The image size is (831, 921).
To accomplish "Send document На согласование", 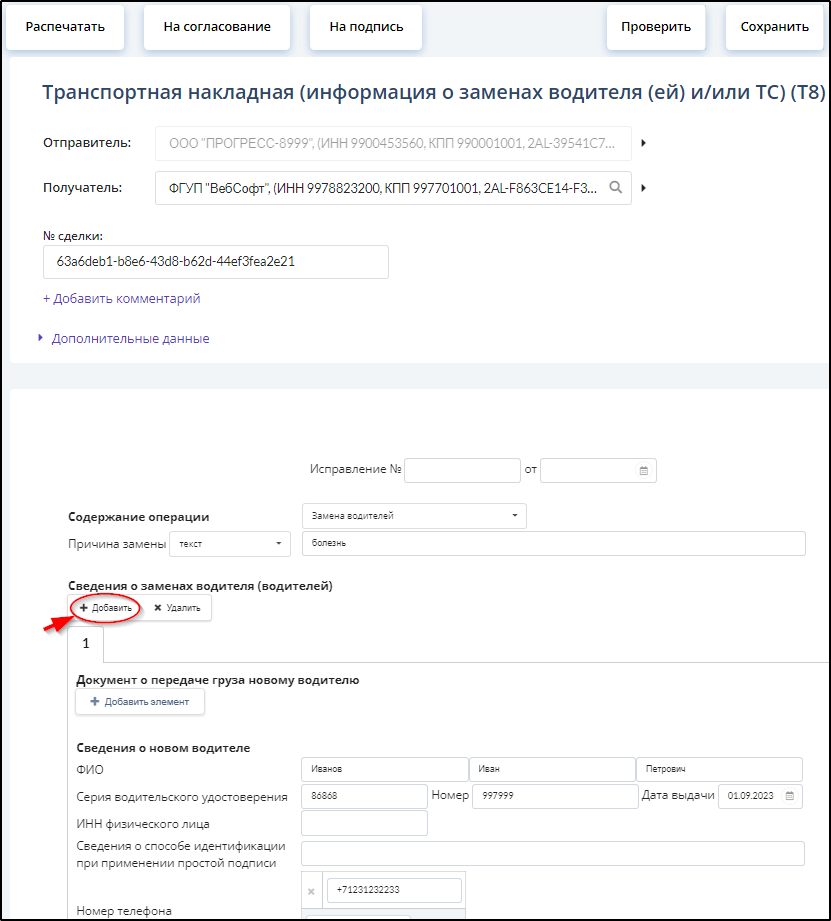I will pyautogui.click(x=217, y=26).
